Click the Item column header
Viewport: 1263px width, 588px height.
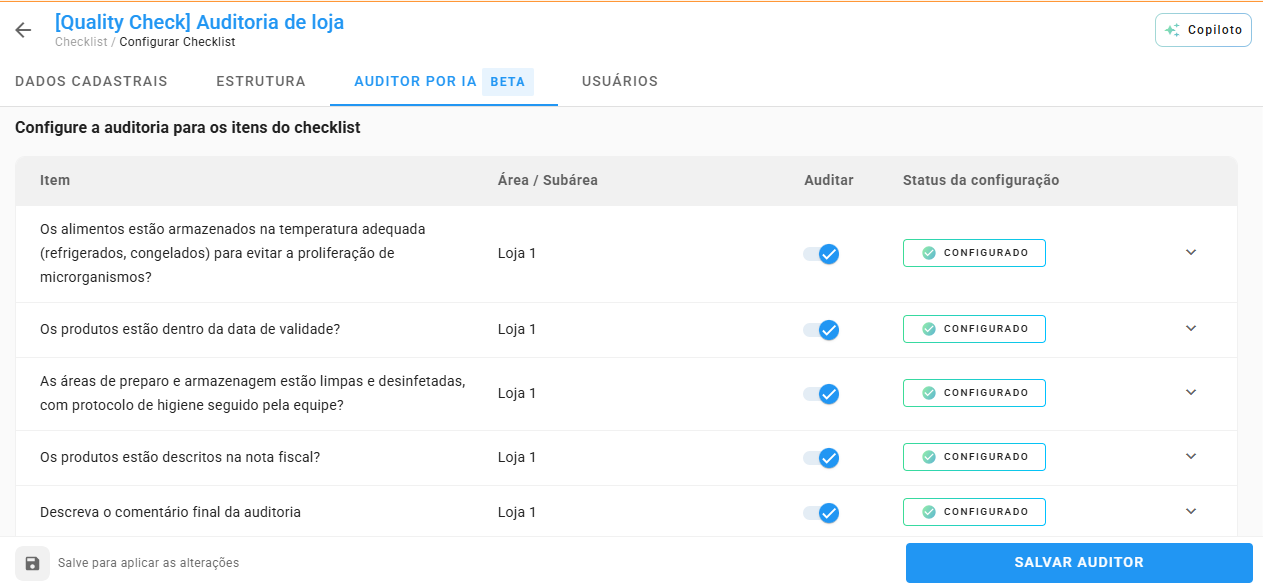(x=55, y=180)
